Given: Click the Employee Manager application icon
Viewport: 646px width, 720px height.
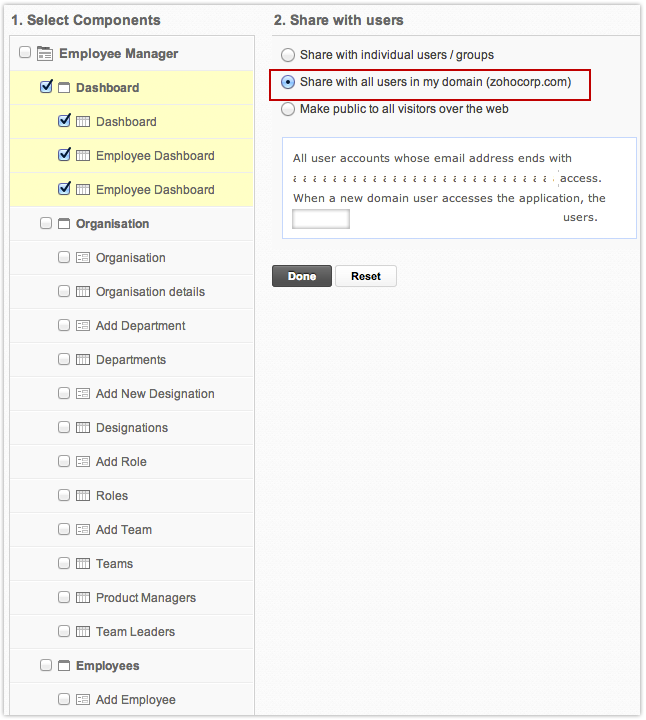Looking at the screenshot, I should (45, 54).
